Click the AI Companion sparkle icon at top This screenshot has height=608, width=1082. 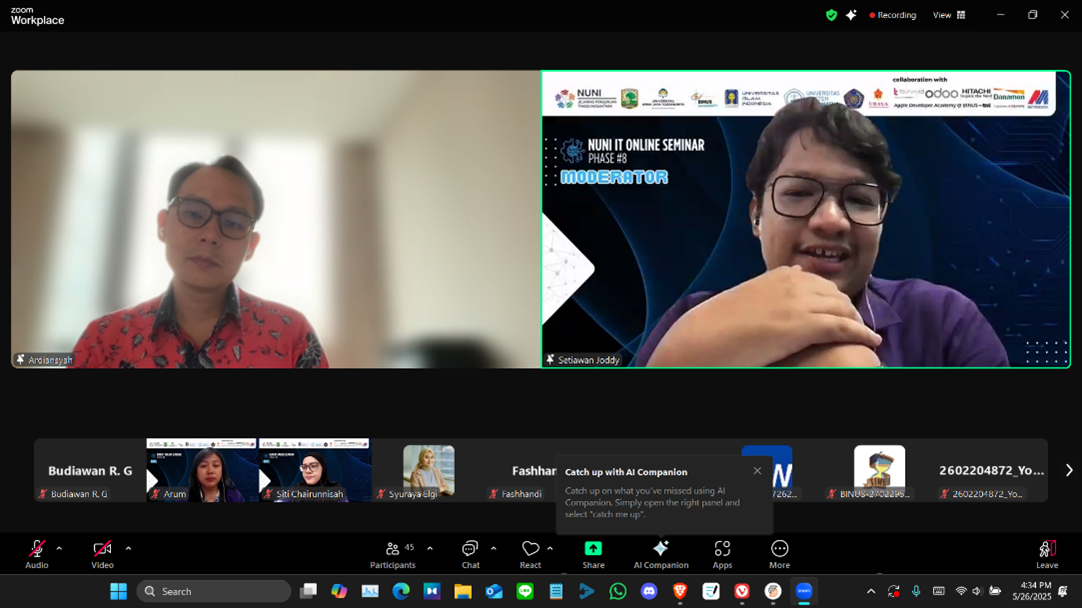851,15
